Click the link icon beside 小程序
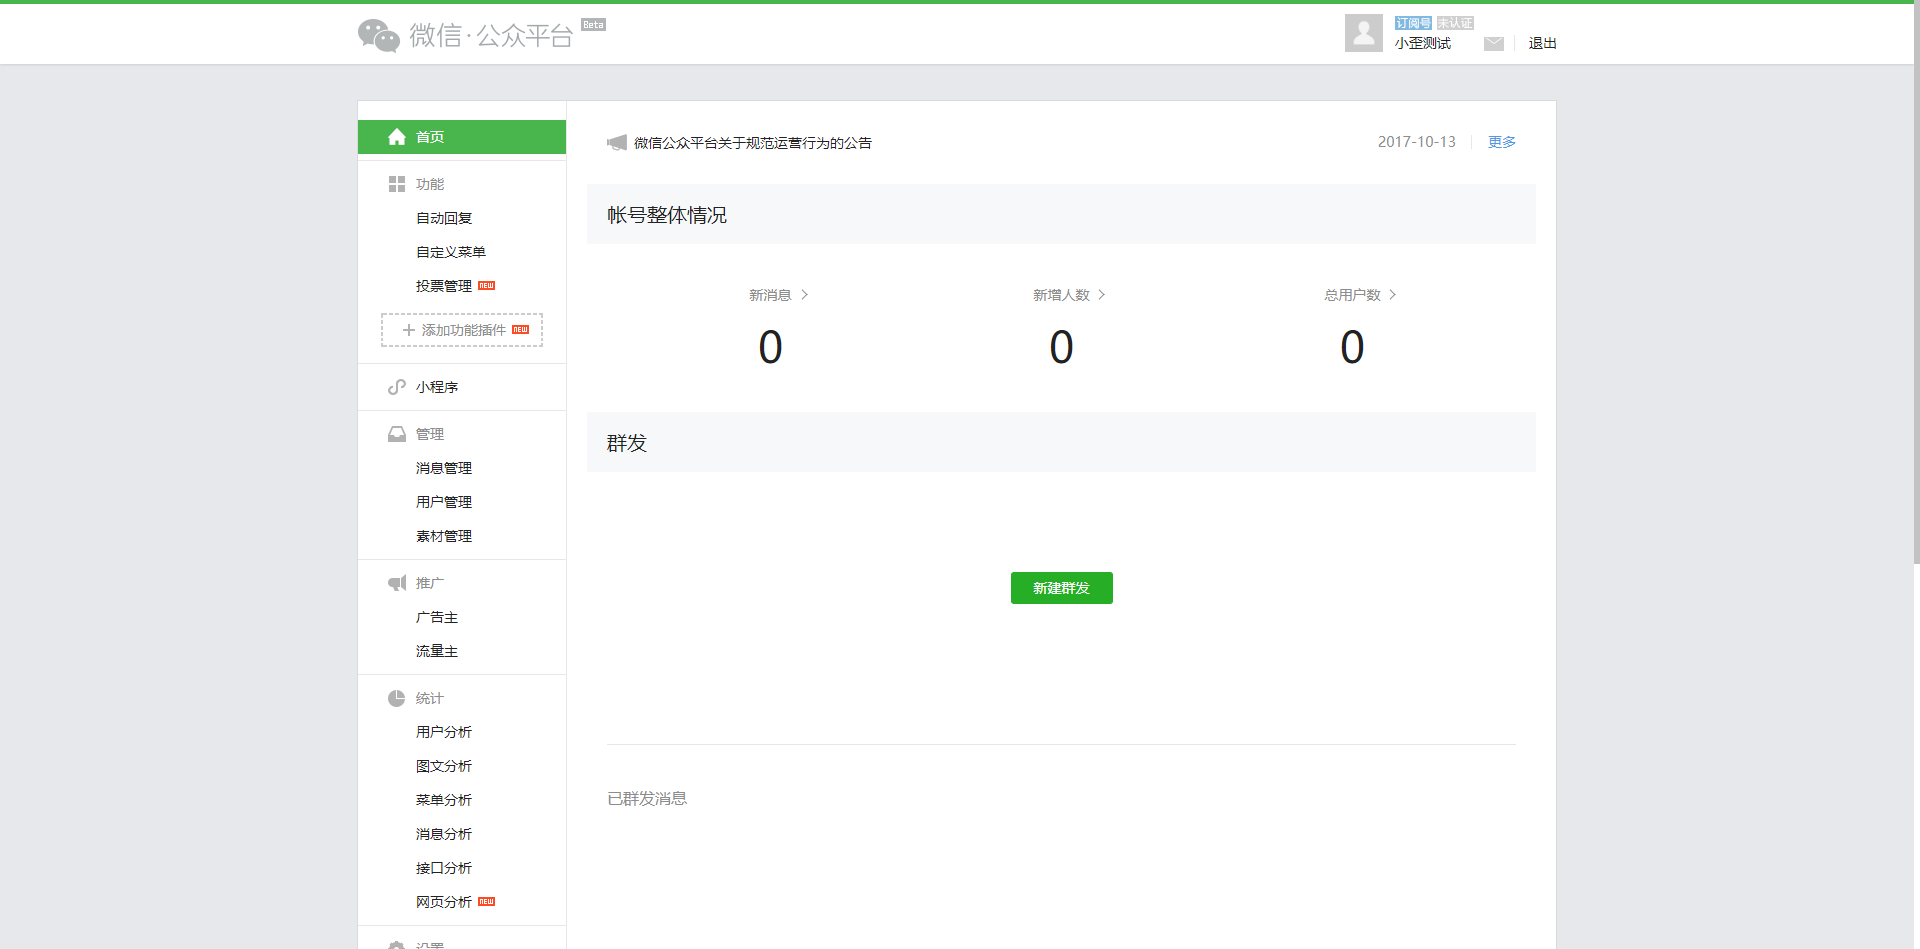Viewport: 1920px width, 949px height. pos(397,387)
